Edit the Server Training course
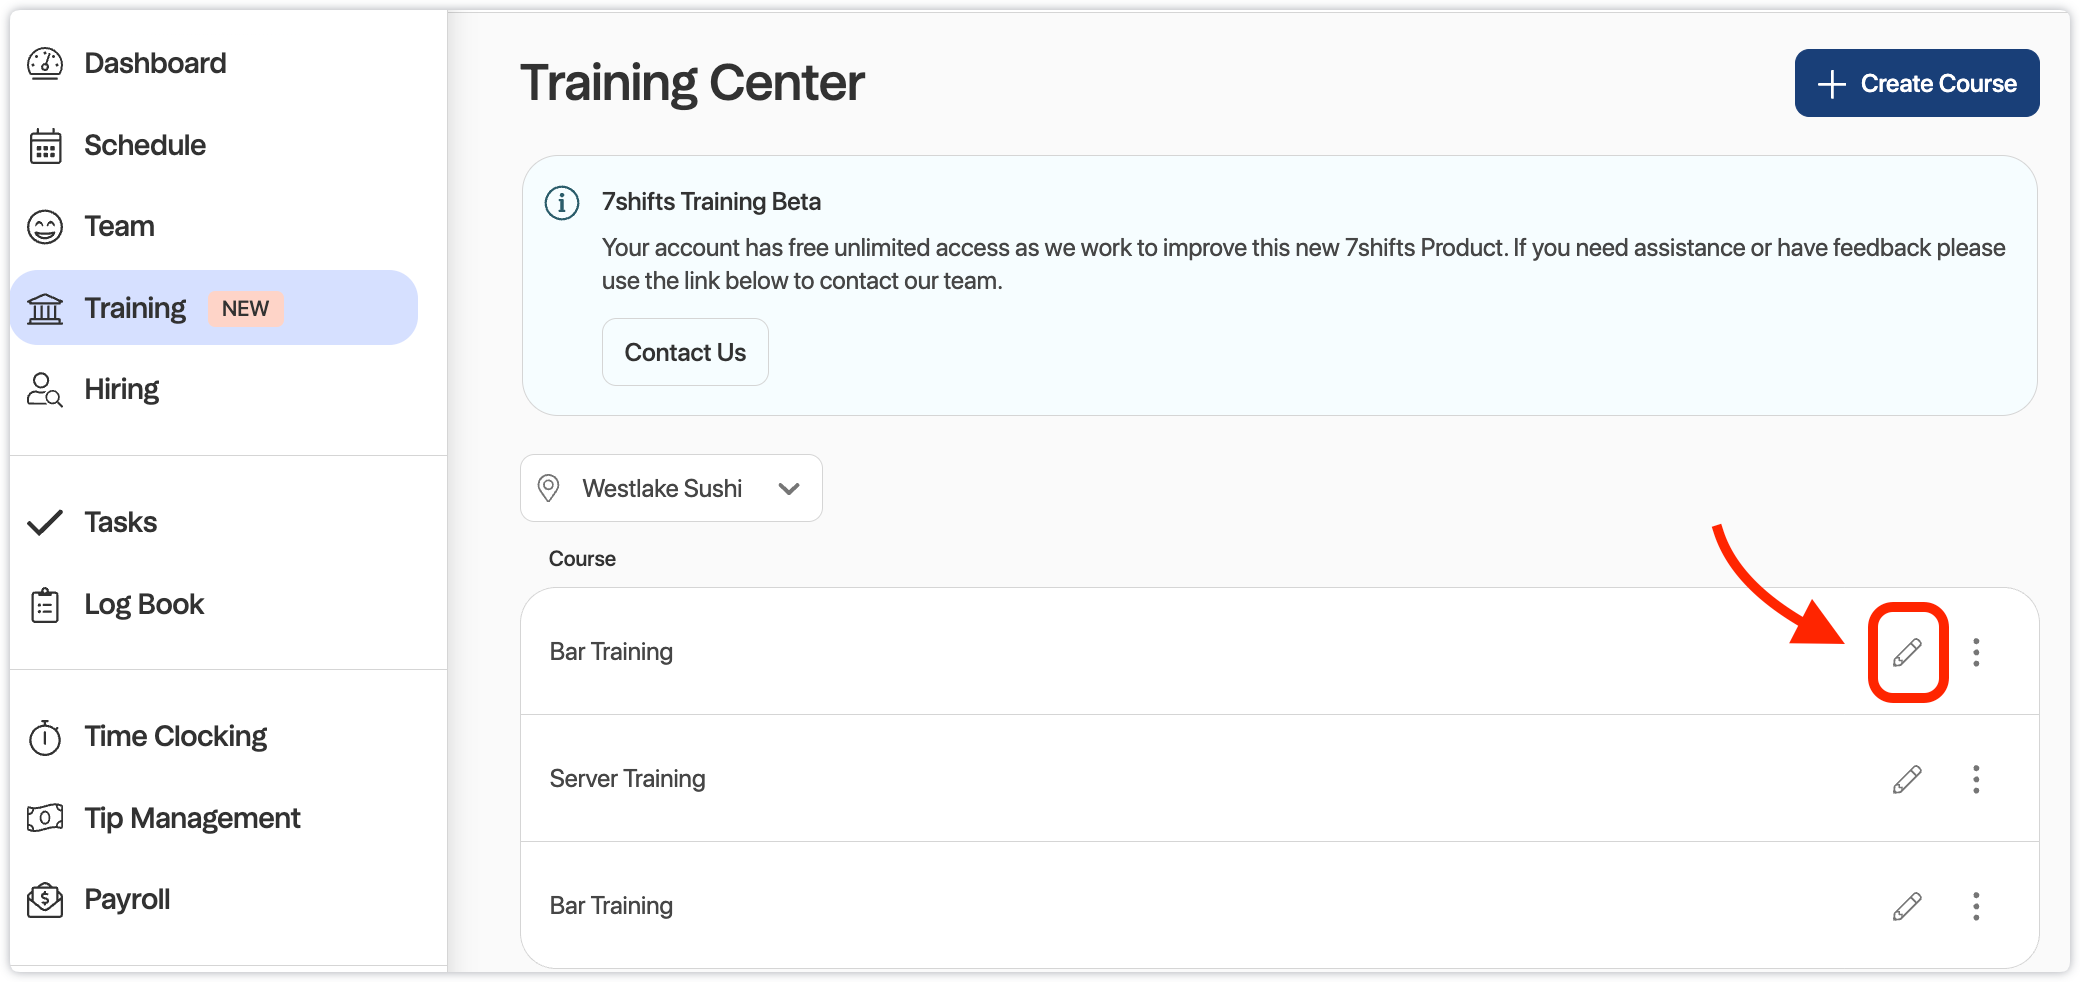Viewport: 2080px width, 982px height. pyautogui.click(x=1906, y=779)
